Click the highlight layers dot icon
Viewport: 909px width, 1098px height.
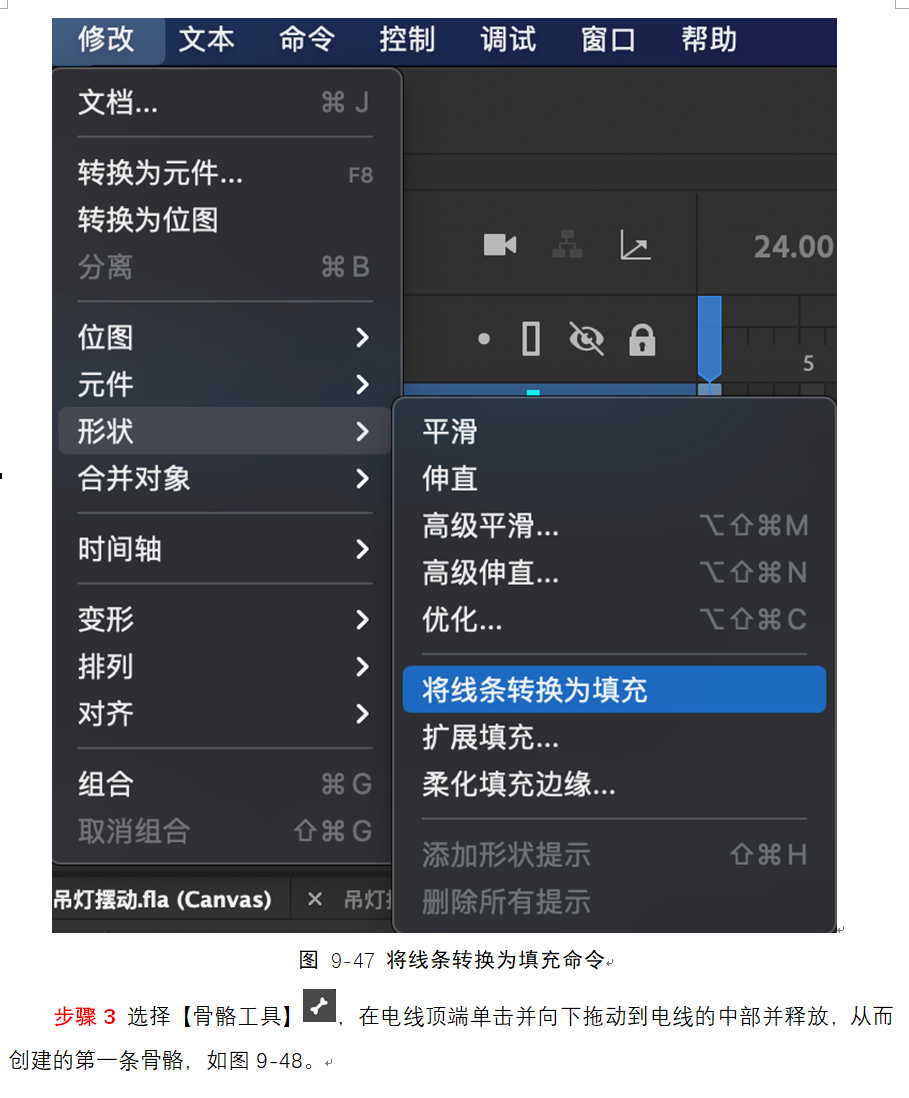pos(484,340)
